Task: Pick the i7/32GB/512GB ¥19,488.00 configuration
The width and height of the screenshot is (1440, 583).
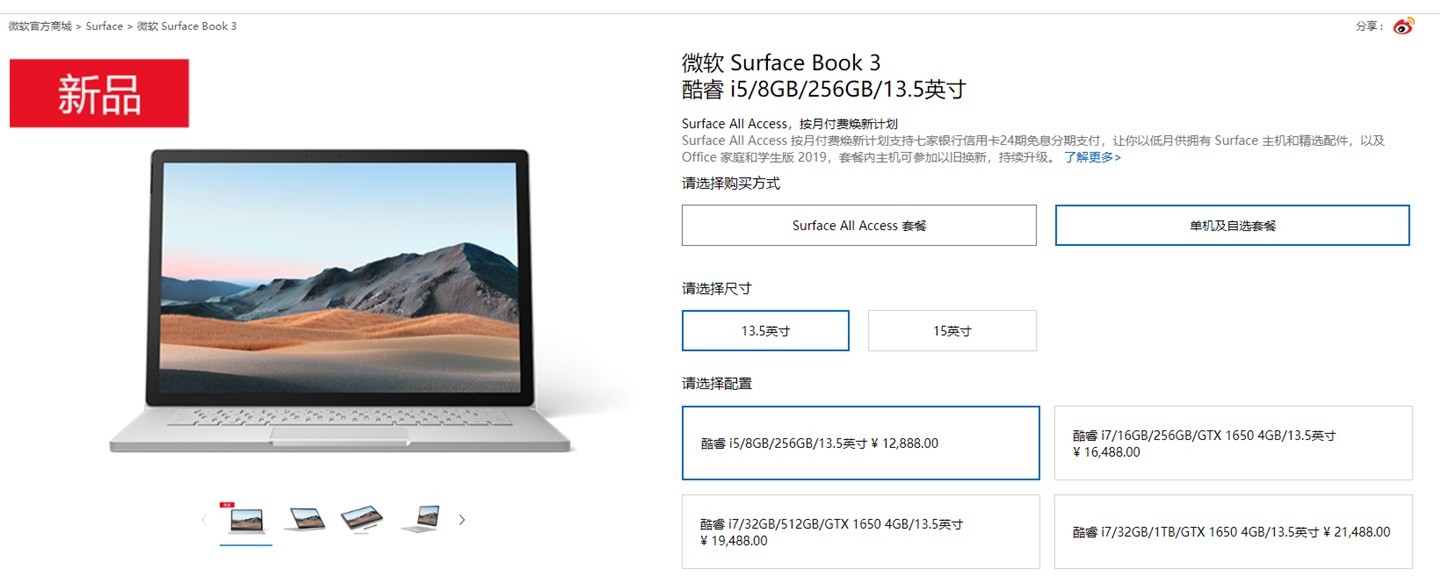Action: click(861, 531)
